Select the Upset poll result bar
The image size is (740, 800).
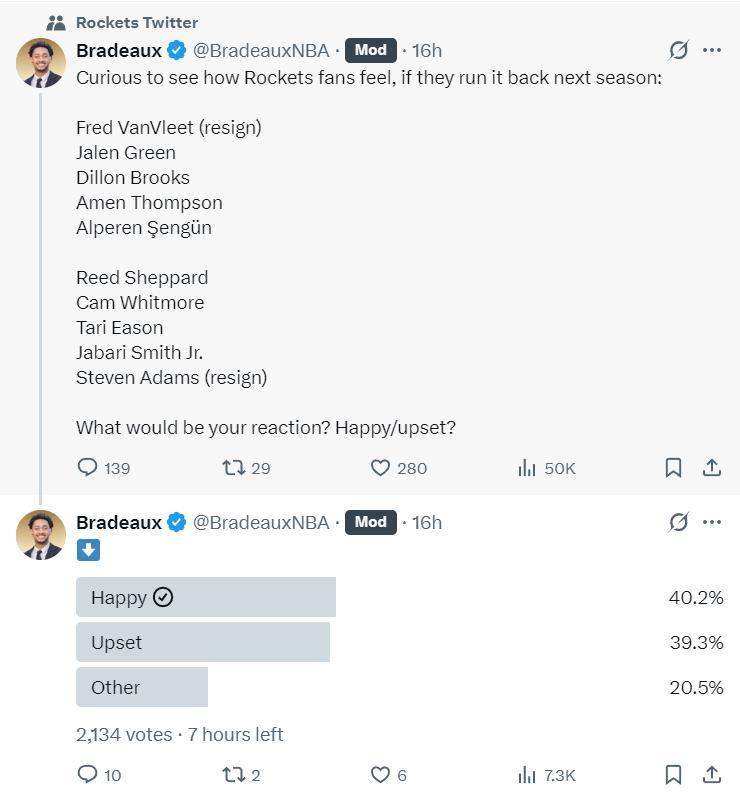pos(202,642)
